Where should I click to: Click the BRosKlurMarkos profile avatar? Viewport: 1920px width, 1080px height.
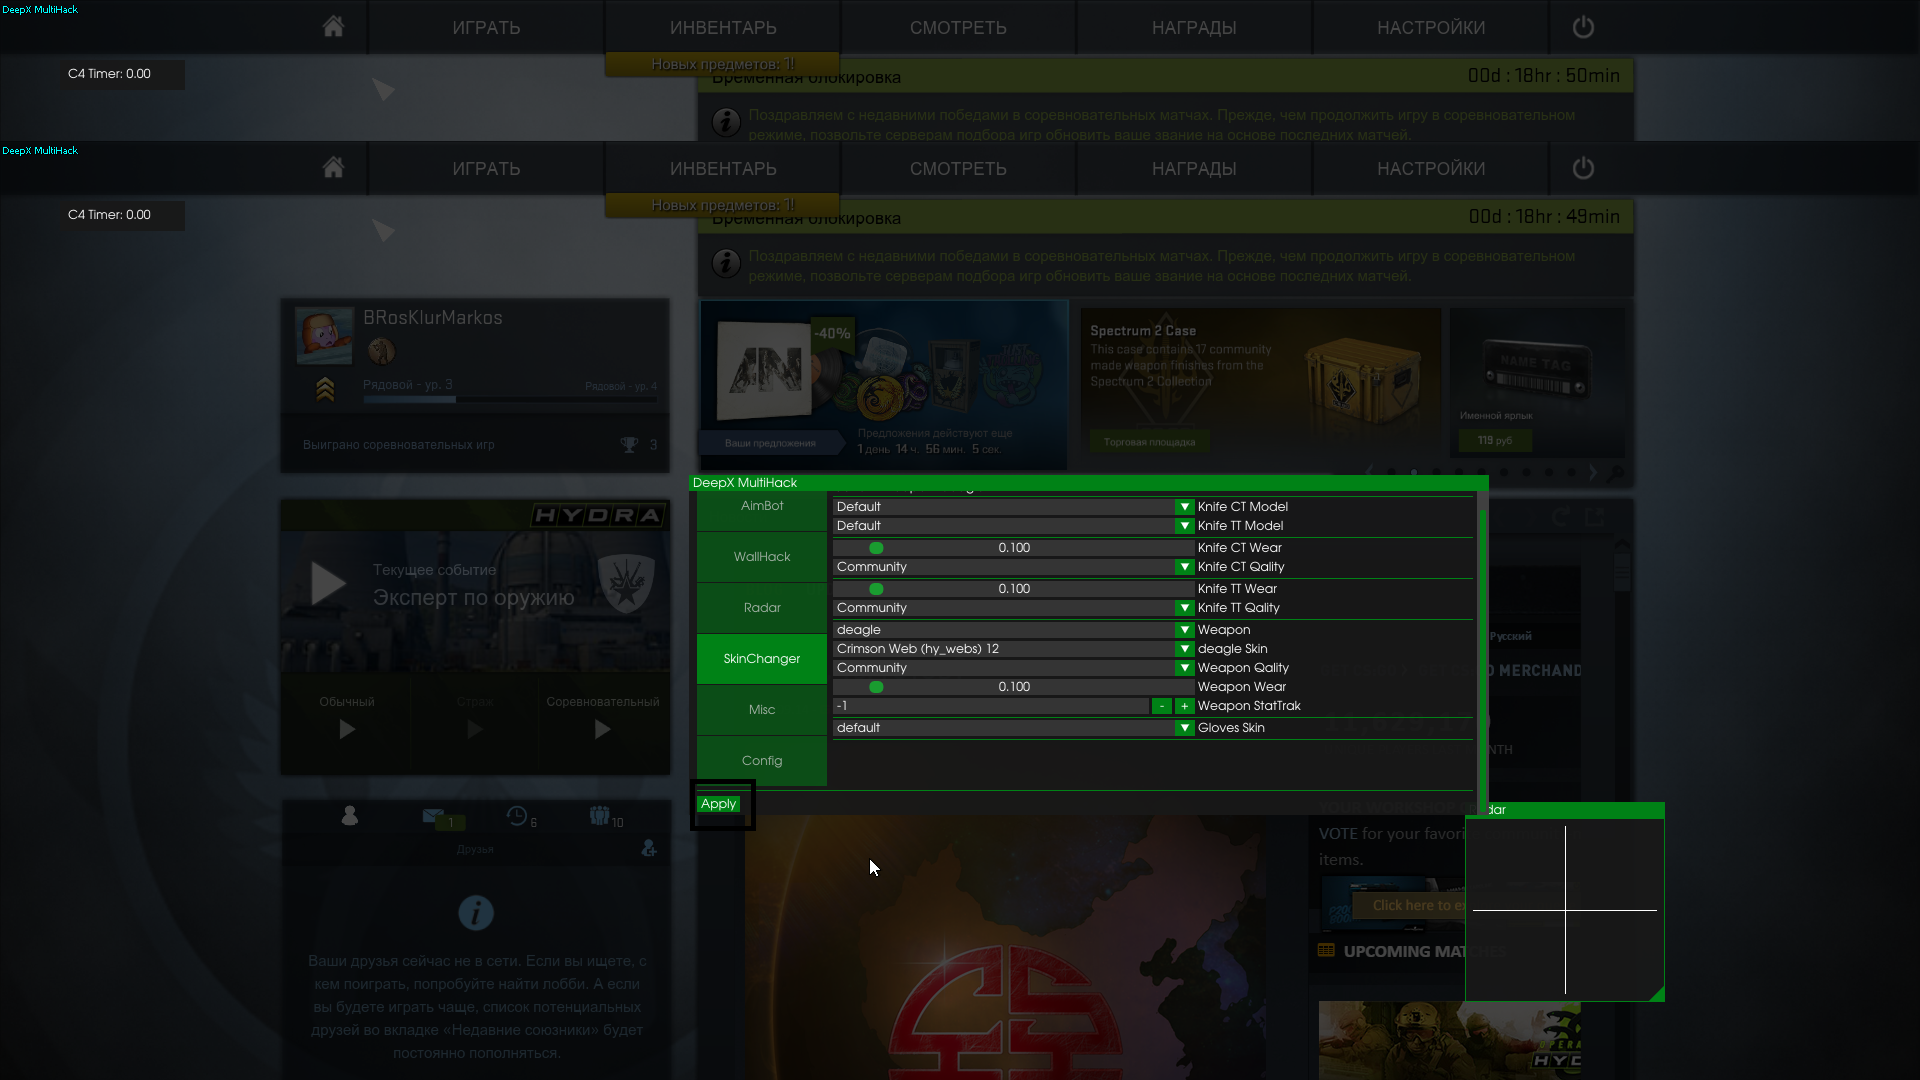[x=324, y=335]
